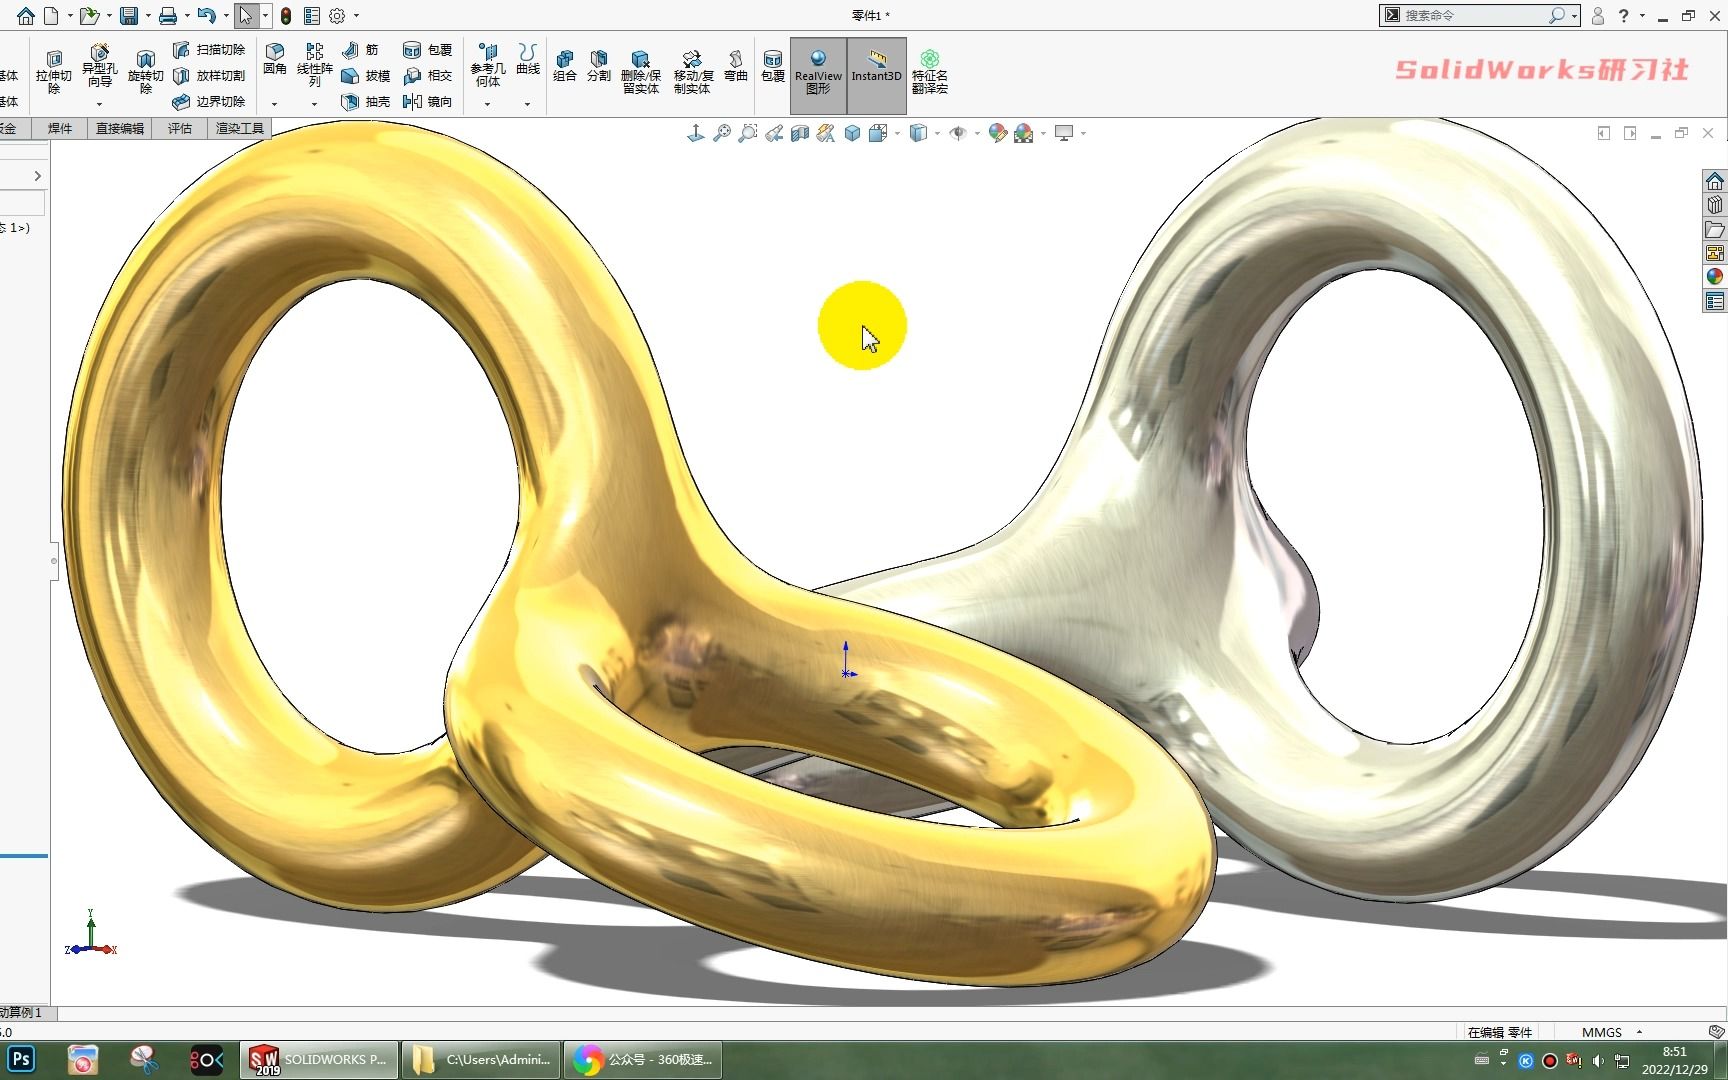Click the View Orientation normal-to arrow icon
This screenshot has height=1080, width=1728.
click(696, 133)
